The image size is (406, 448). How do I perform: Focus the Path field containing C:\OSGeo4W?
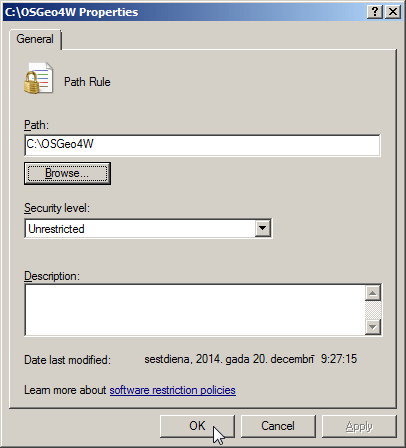202,145
